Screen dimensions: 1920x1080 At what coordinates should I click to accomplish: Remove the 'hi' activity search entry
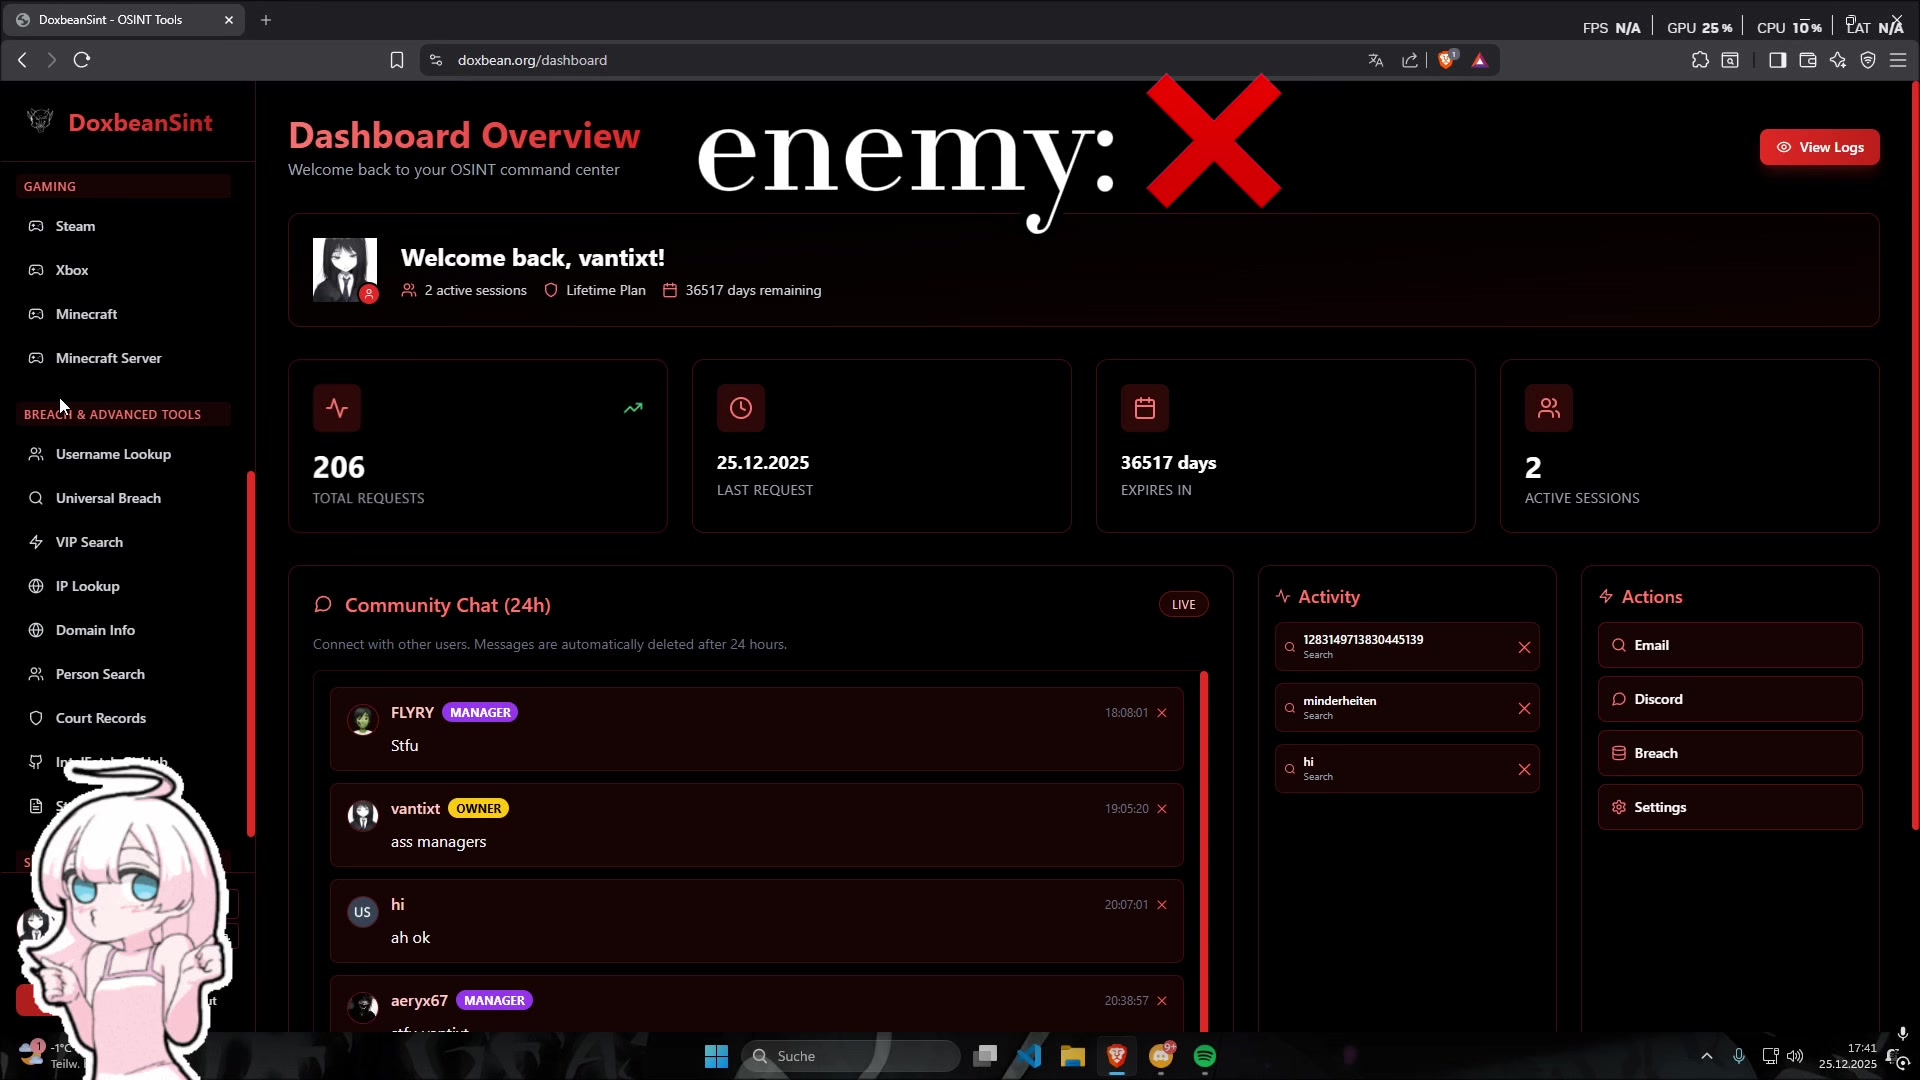point(1524,769)
